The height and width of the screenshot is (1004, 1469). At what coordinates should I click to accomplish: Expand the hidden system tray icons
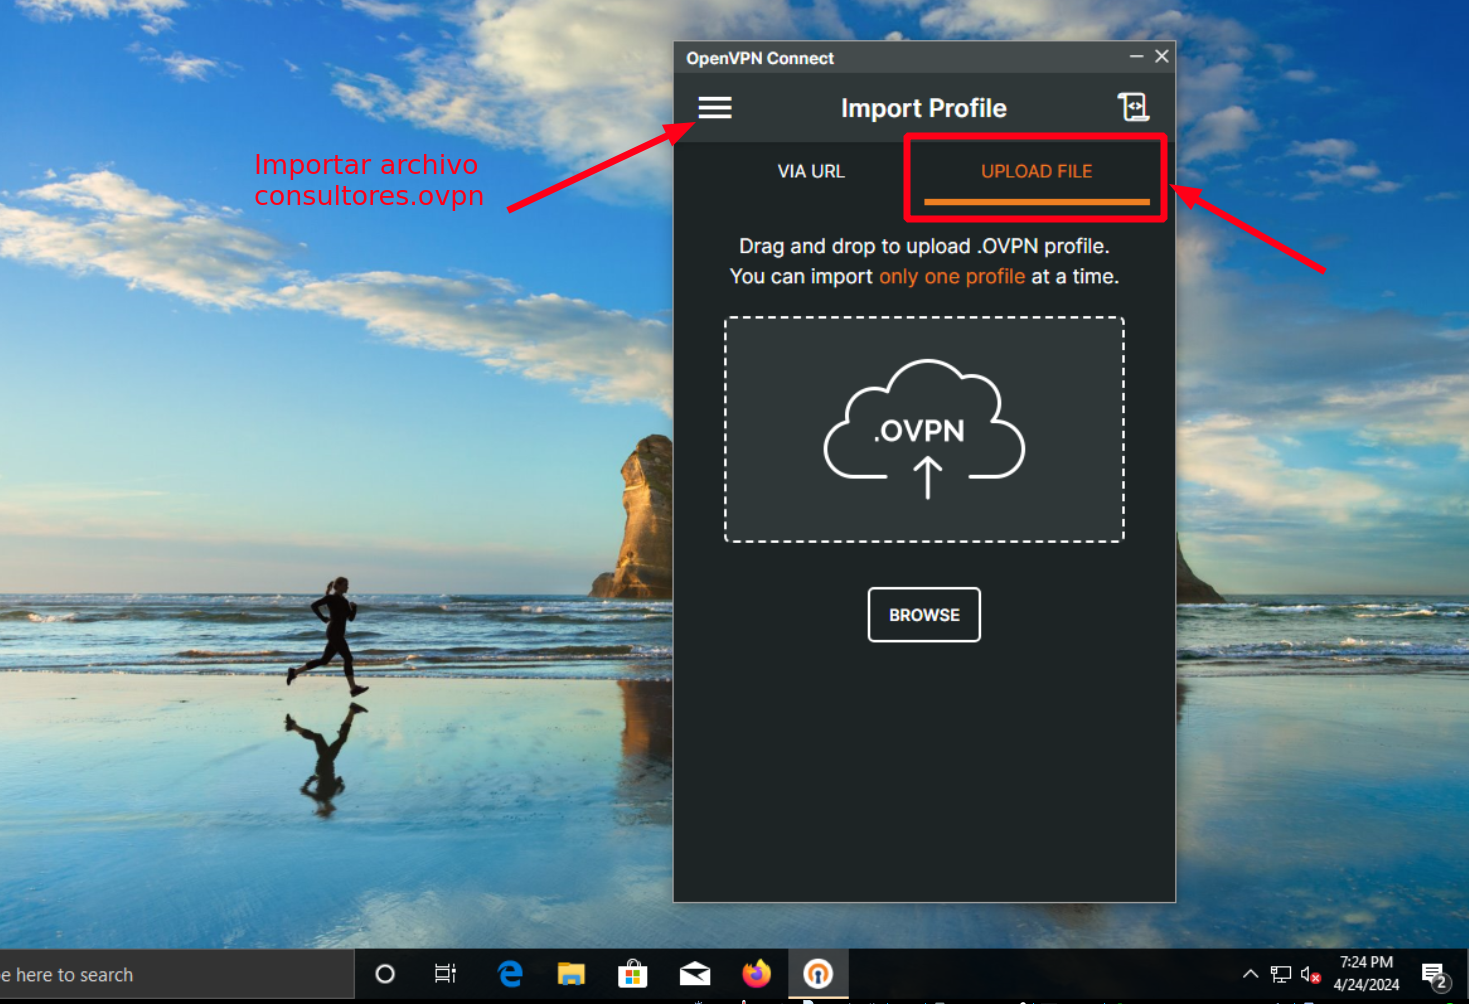click(x=1250, y=973)
